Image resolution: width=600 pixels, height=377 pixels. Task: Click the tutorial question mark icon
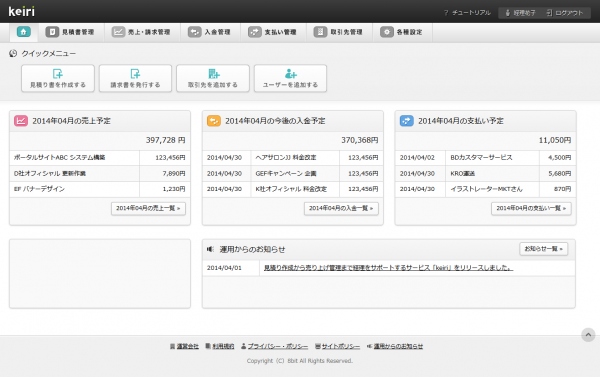(x=446, y=13)
